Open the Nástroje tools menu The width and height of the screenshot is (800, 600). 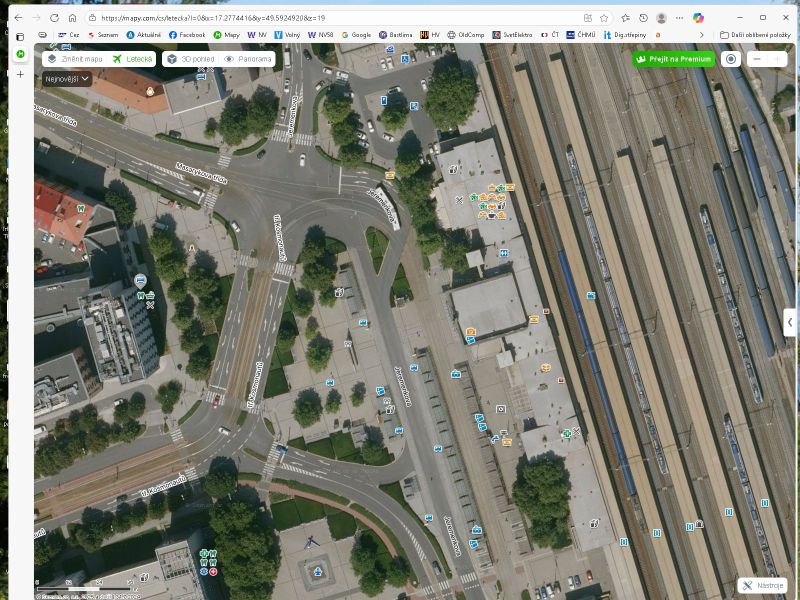tap(763, 585)
